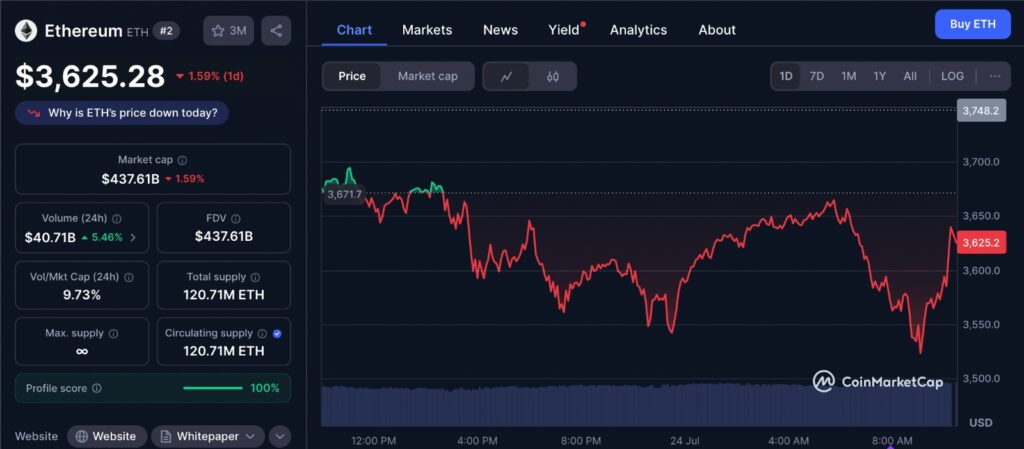The image size is (1024, 449).
Task: Click the $40.71B volume value
Action: point(50,238)
